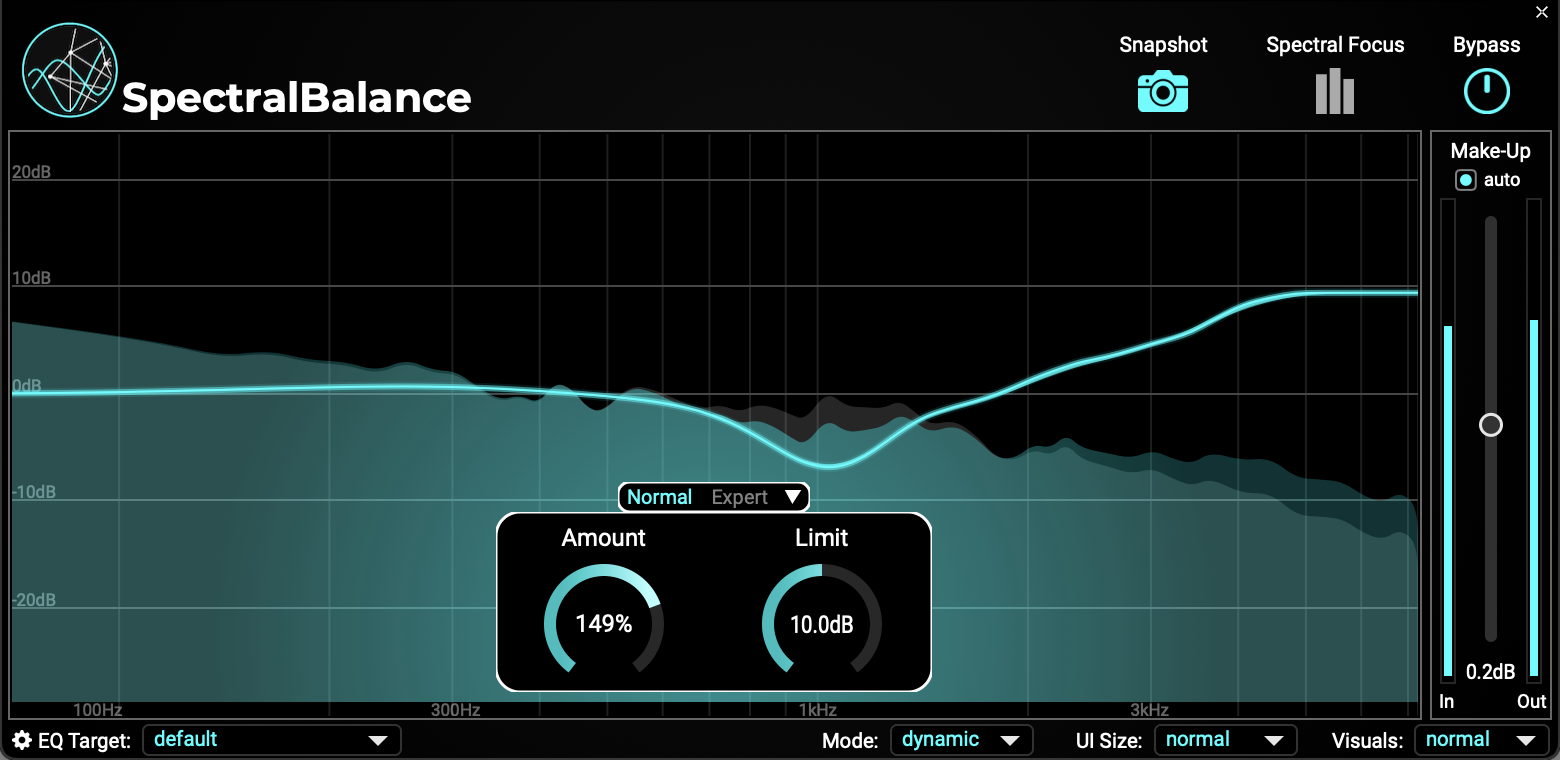
Task: Click the 20dB axis label
Action: click(x=31, y=172)
